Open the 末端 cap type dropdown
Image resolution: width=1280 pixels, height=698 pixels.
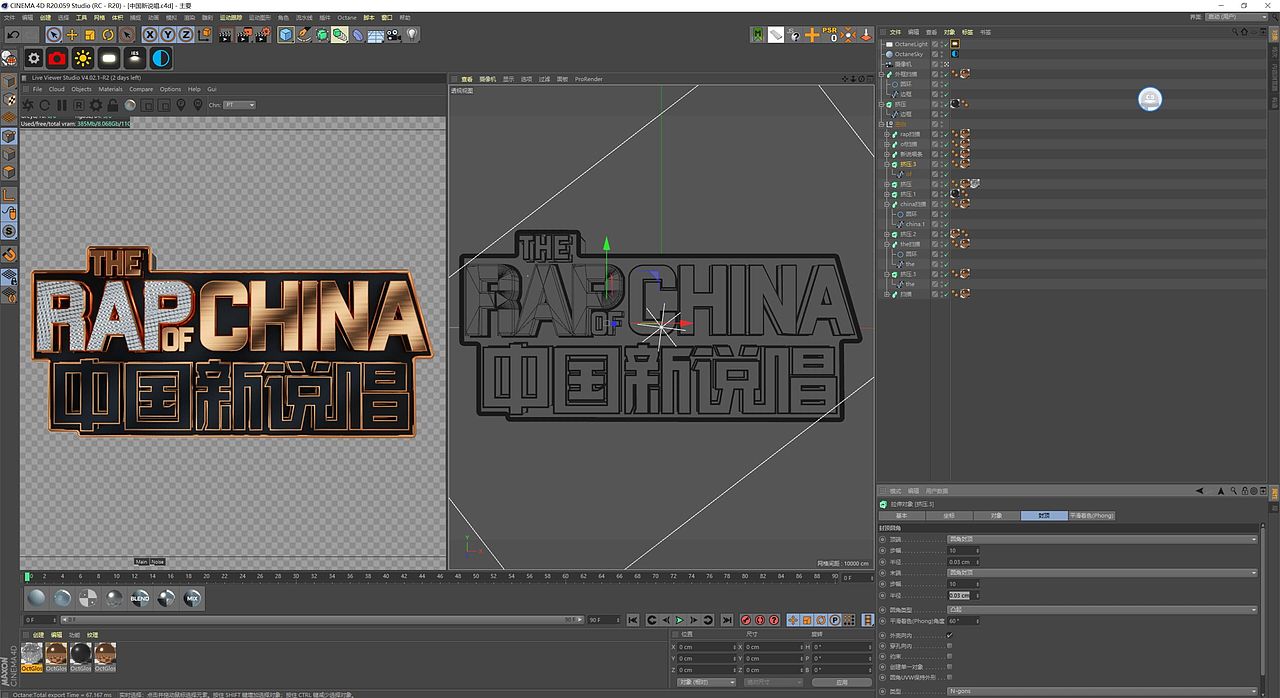tap(1102, 573)
